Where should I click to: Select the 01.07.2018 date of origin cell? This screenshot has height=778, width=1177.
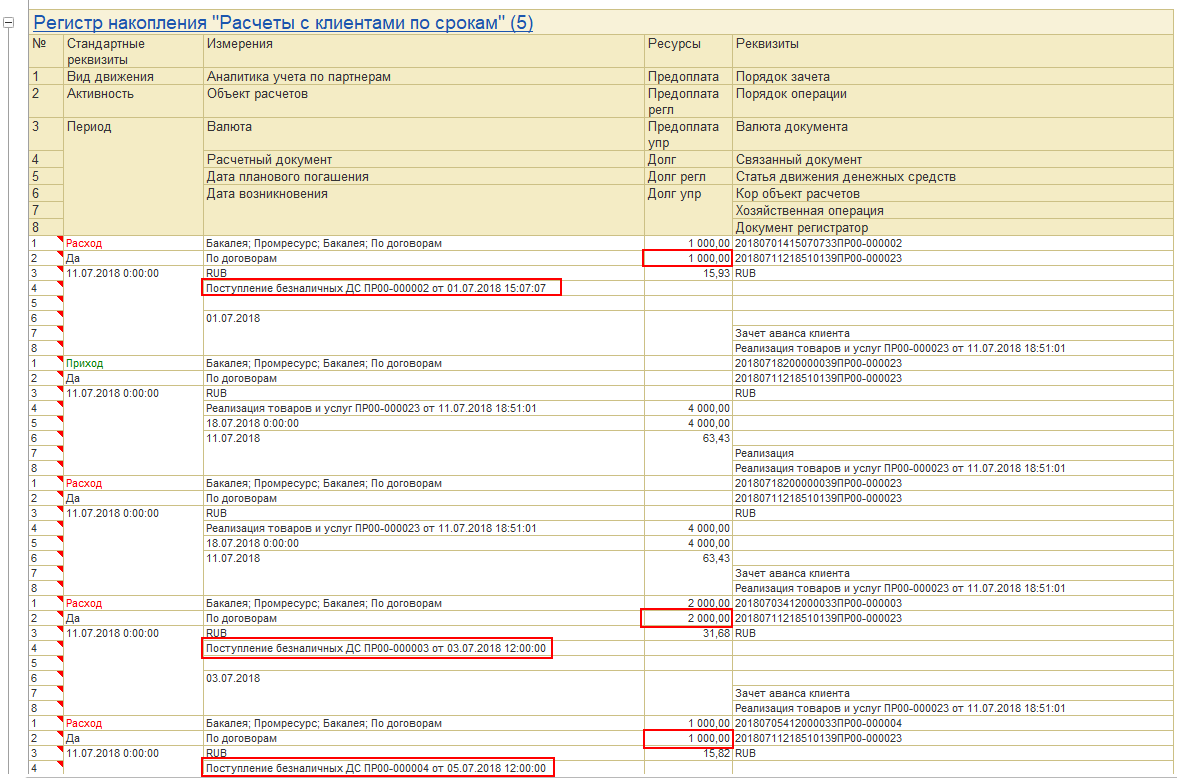tap(233, 318)
